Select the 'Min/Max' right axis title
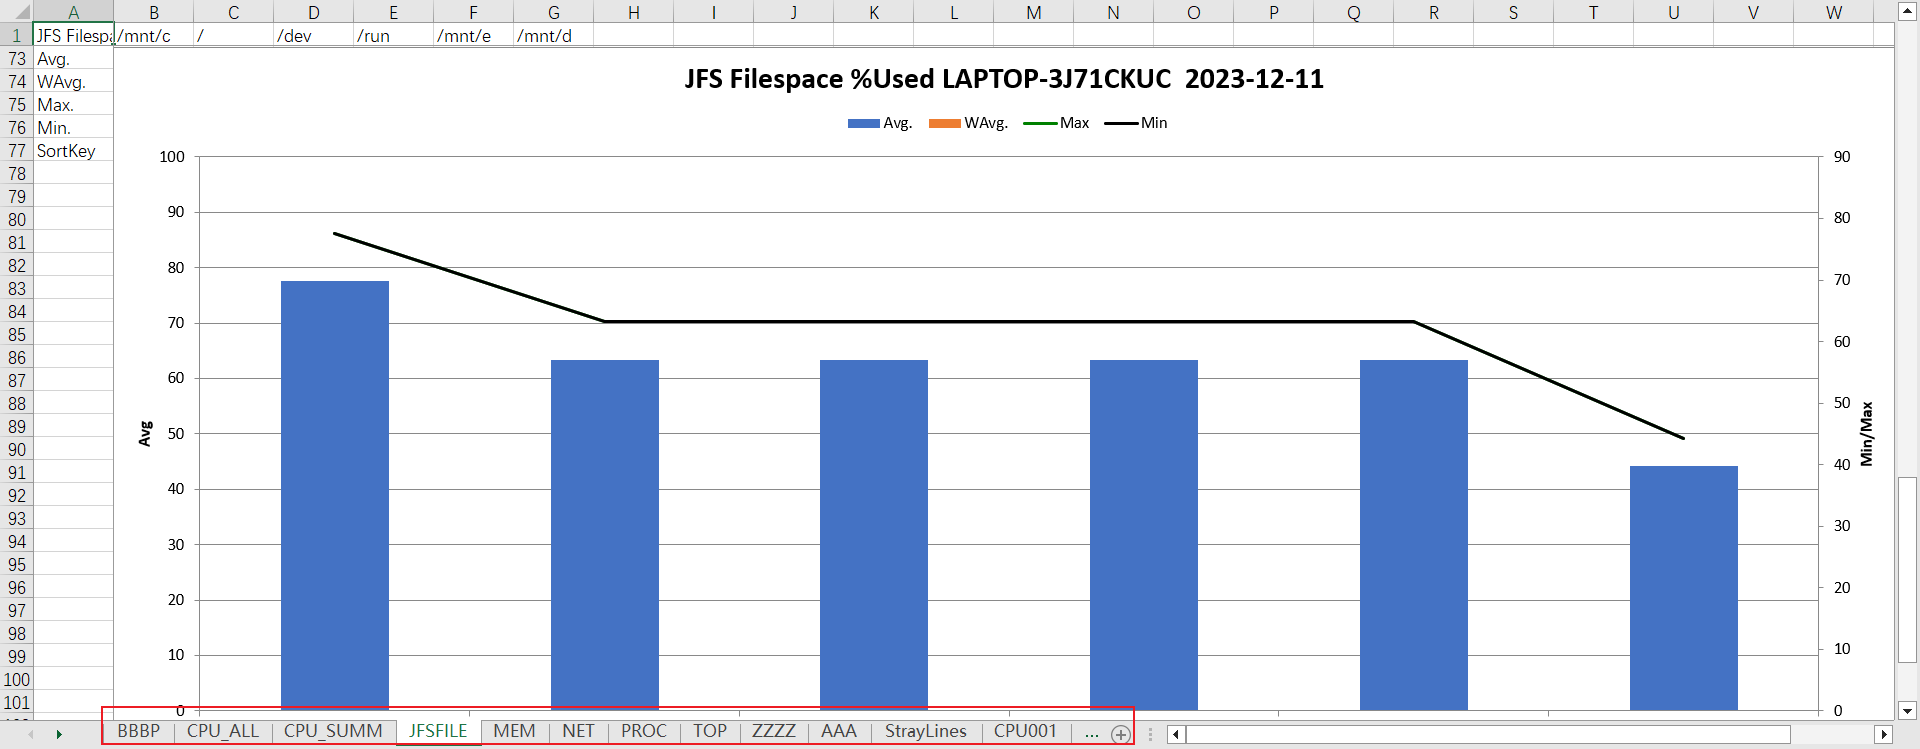The width and height of the screenshot is (1920, 749). (1866, 433)
